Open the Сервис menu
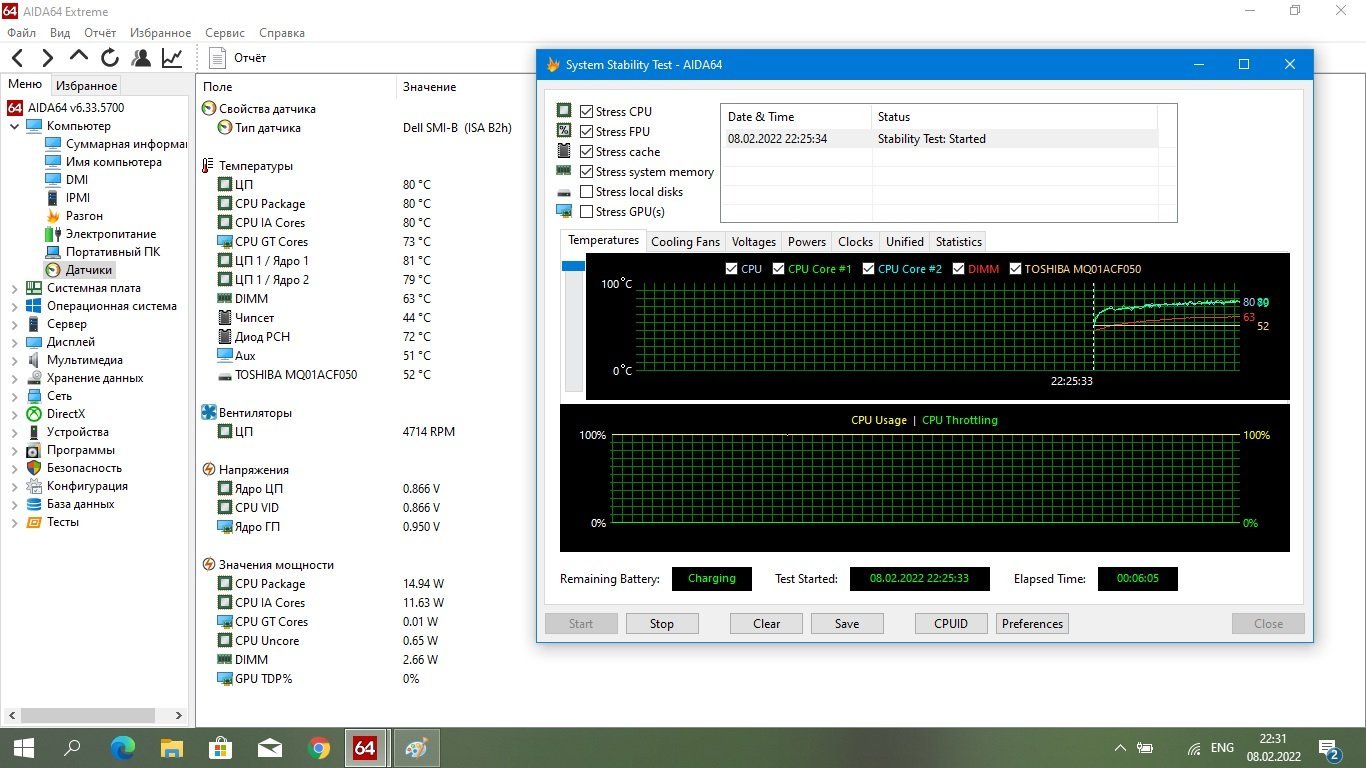 point(225,33)
